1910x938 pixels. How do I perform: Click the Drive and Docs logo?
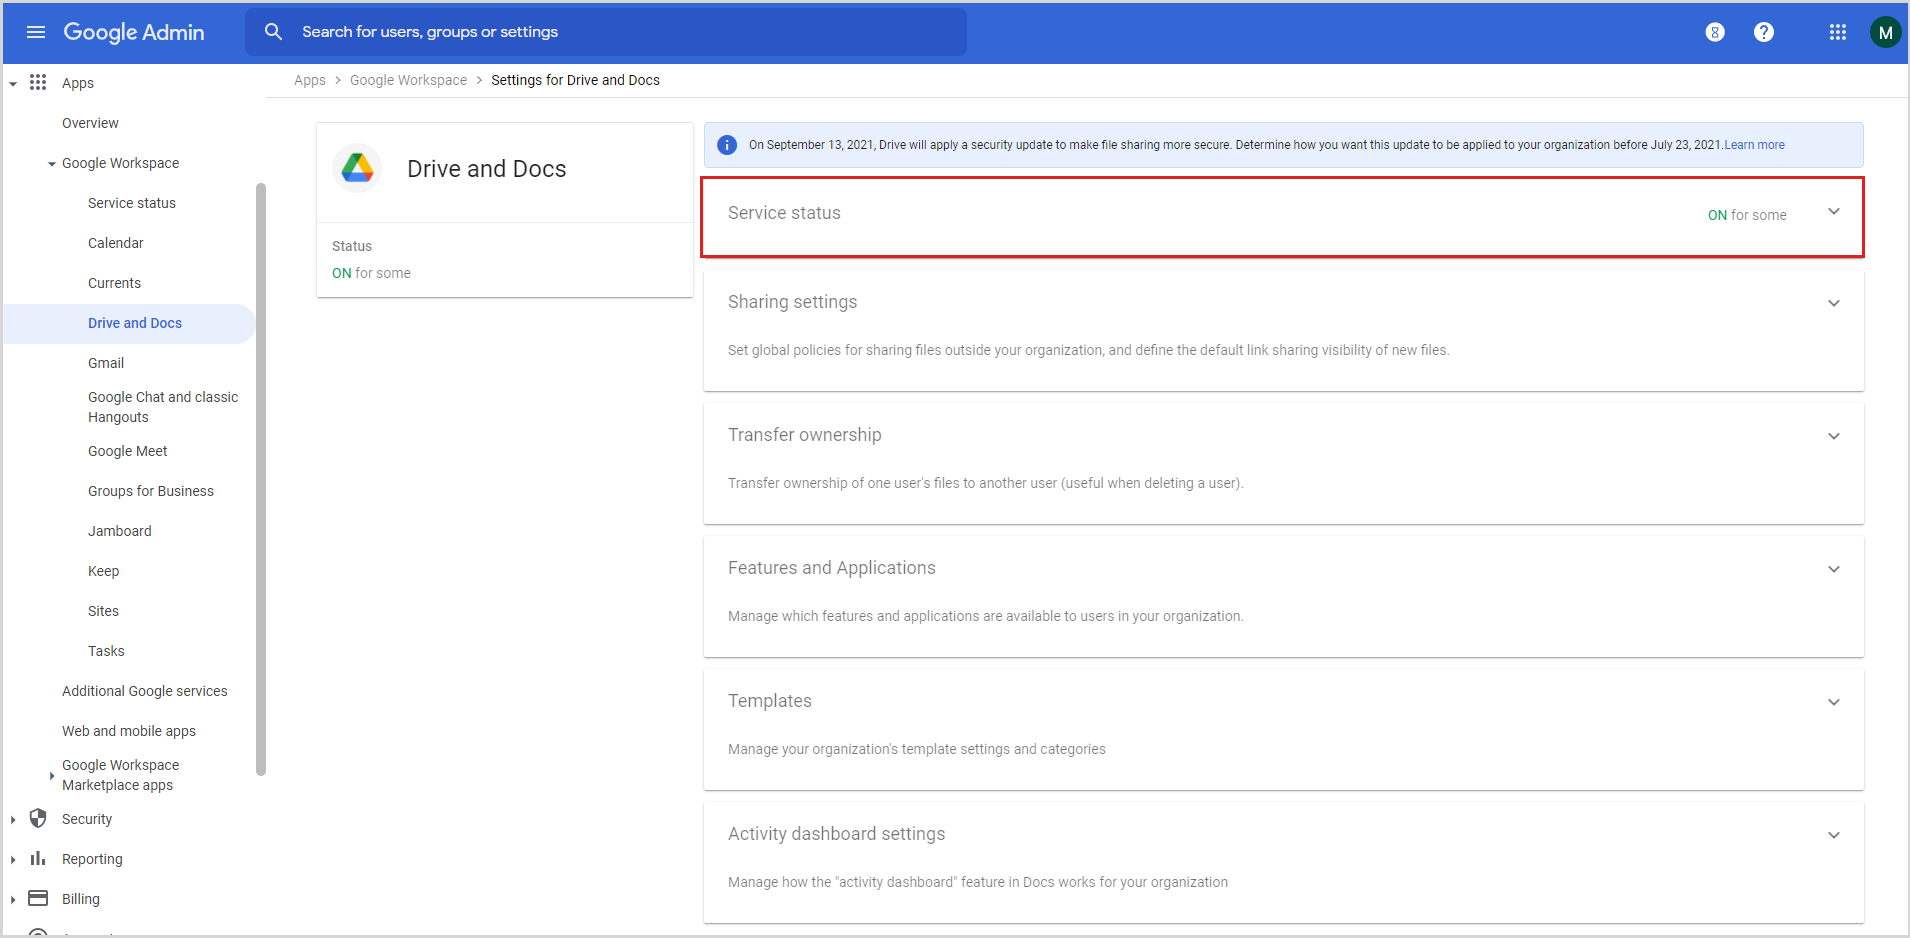click(x=357, y=167)
